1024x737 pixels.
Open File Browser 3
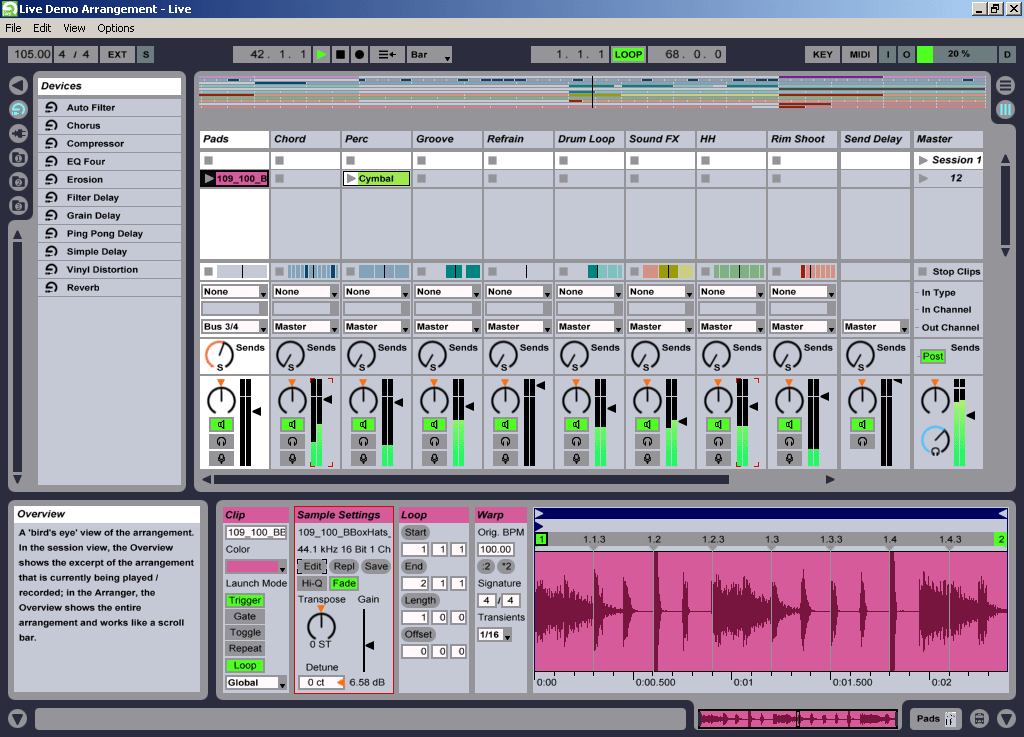tap(18, 206)
